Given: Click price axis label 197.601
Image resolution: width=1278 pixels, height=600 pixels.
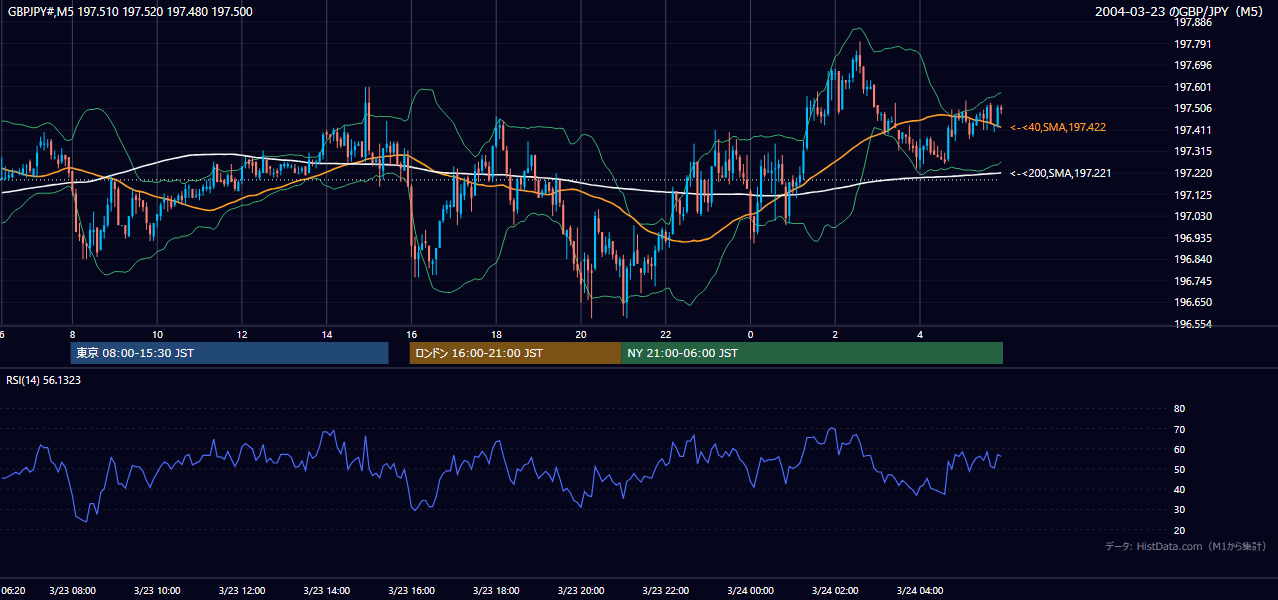Looking at the screenshot, I should (1193, 87).
